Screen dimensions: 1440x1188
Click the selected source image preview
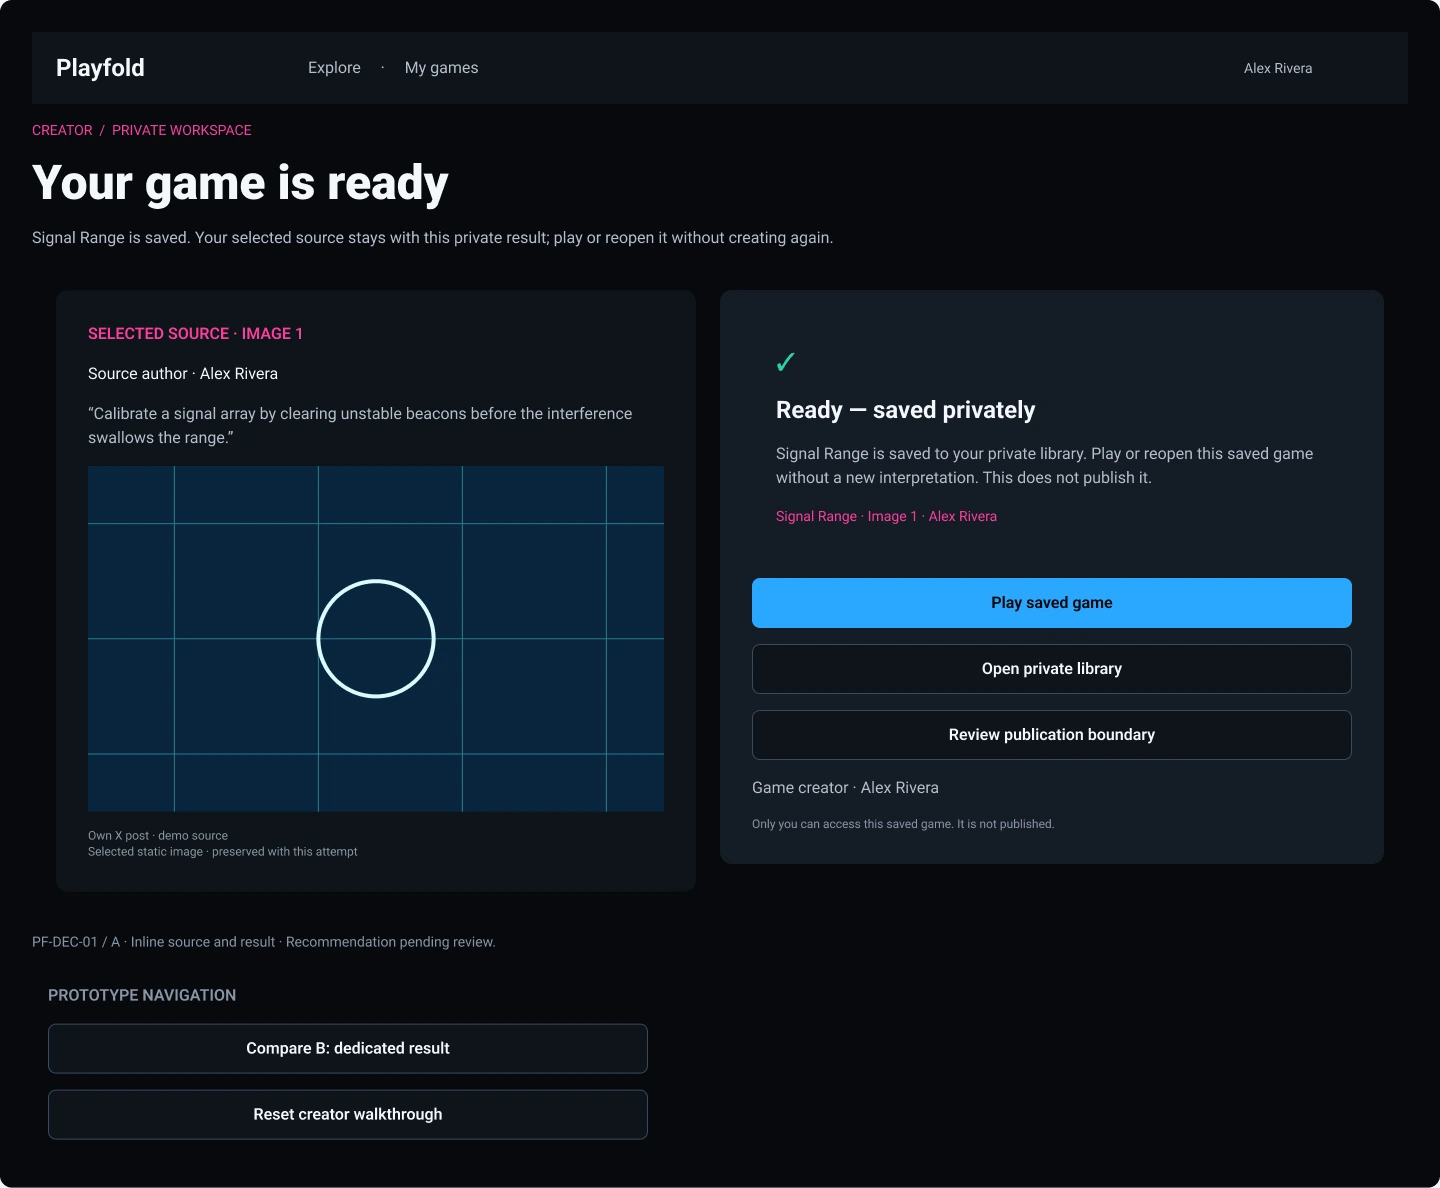coord(376,639)
